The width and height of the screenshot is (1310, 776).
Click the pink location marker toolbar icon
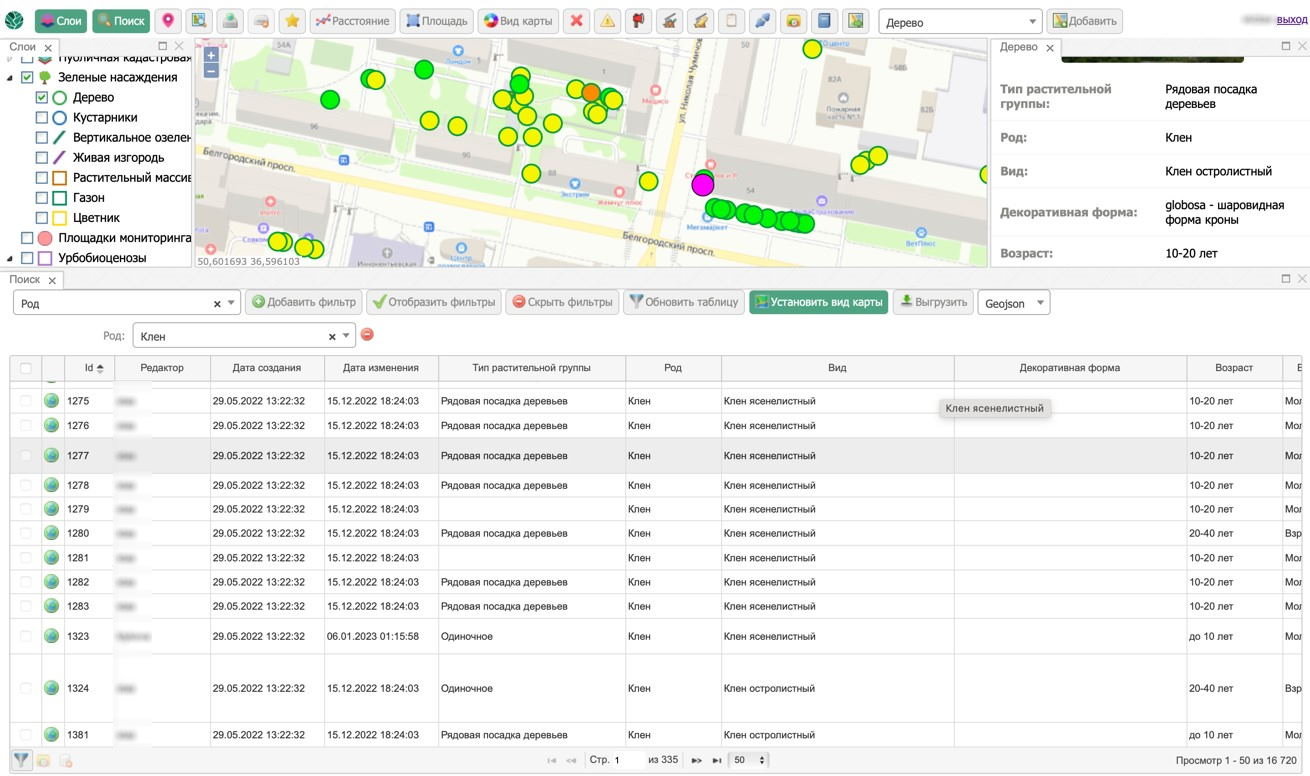tap(168, 21)
